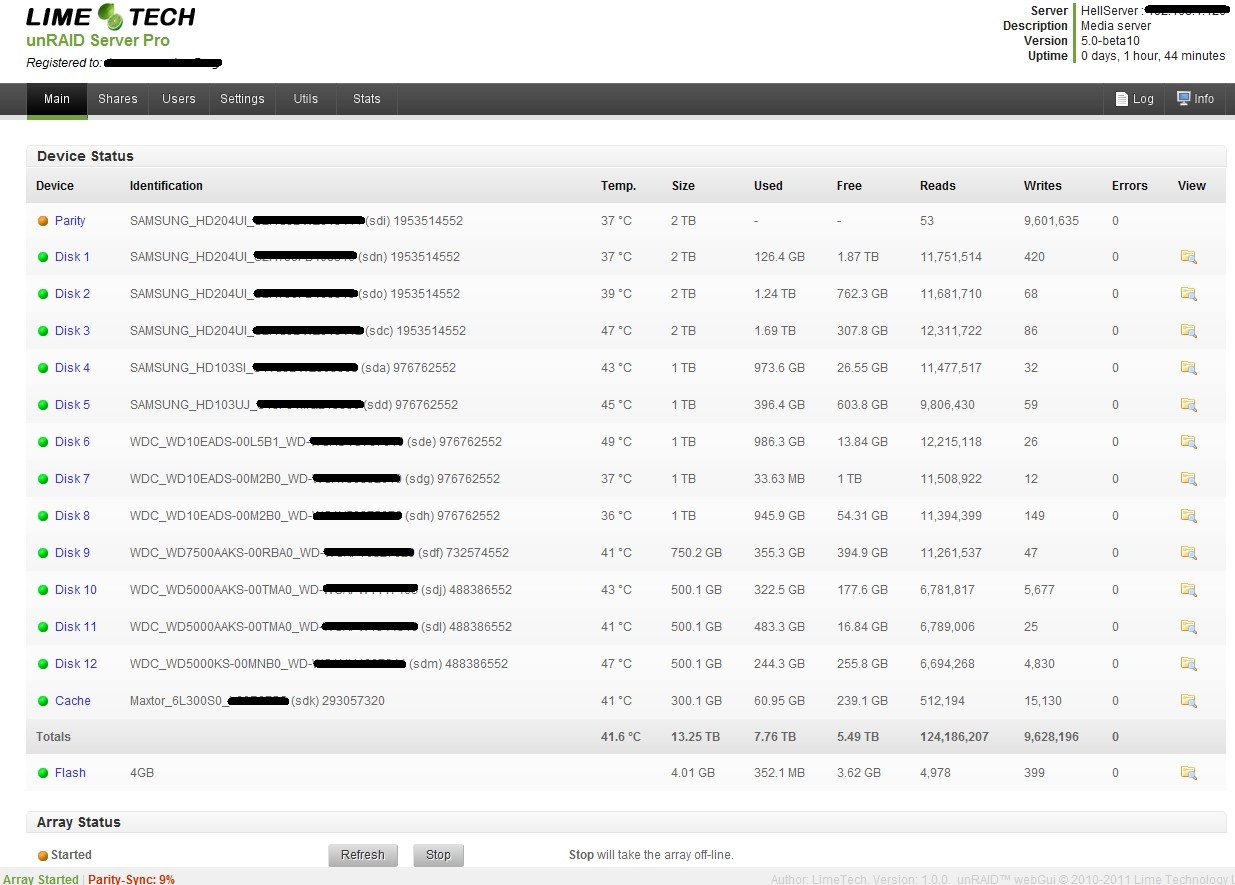Select the version text 5.0-beta10
Viewport: 1235px width, 885px height.
click(x=1112, y=41)
